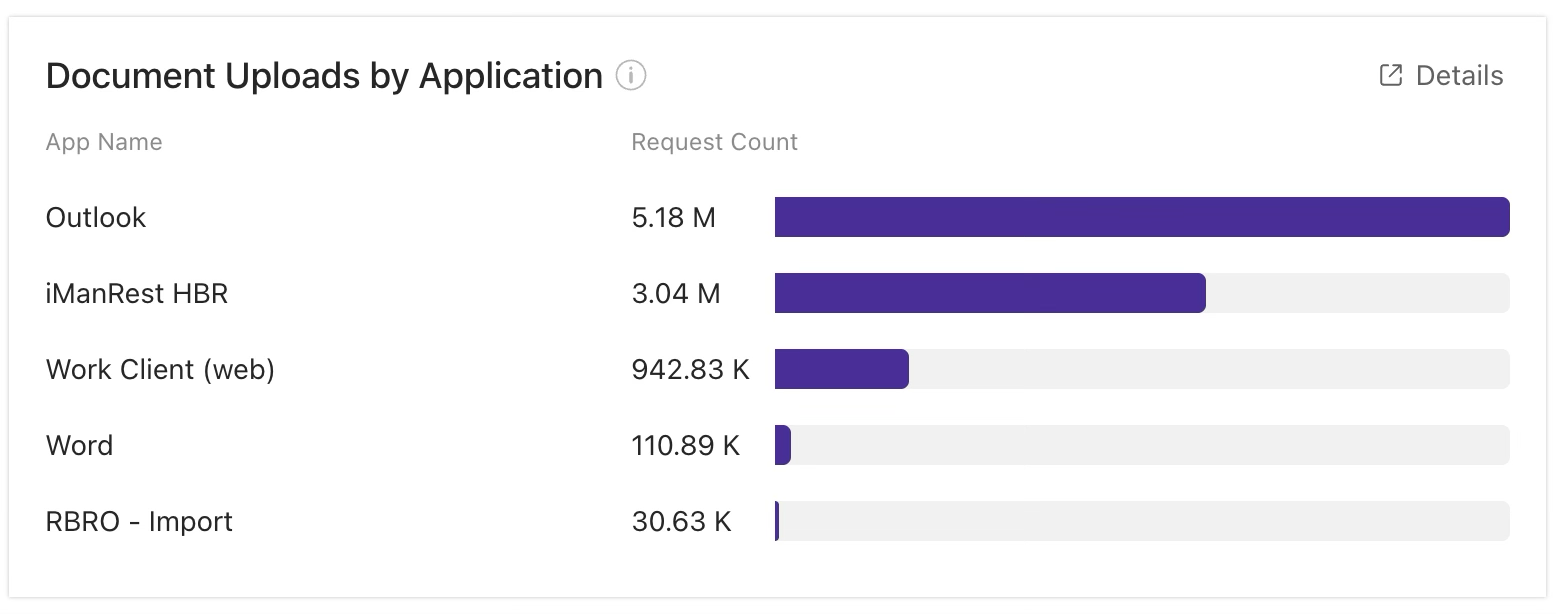The image size is (1556, 614).
Task: Click the Request Count column header
Action: coord(715,142)
